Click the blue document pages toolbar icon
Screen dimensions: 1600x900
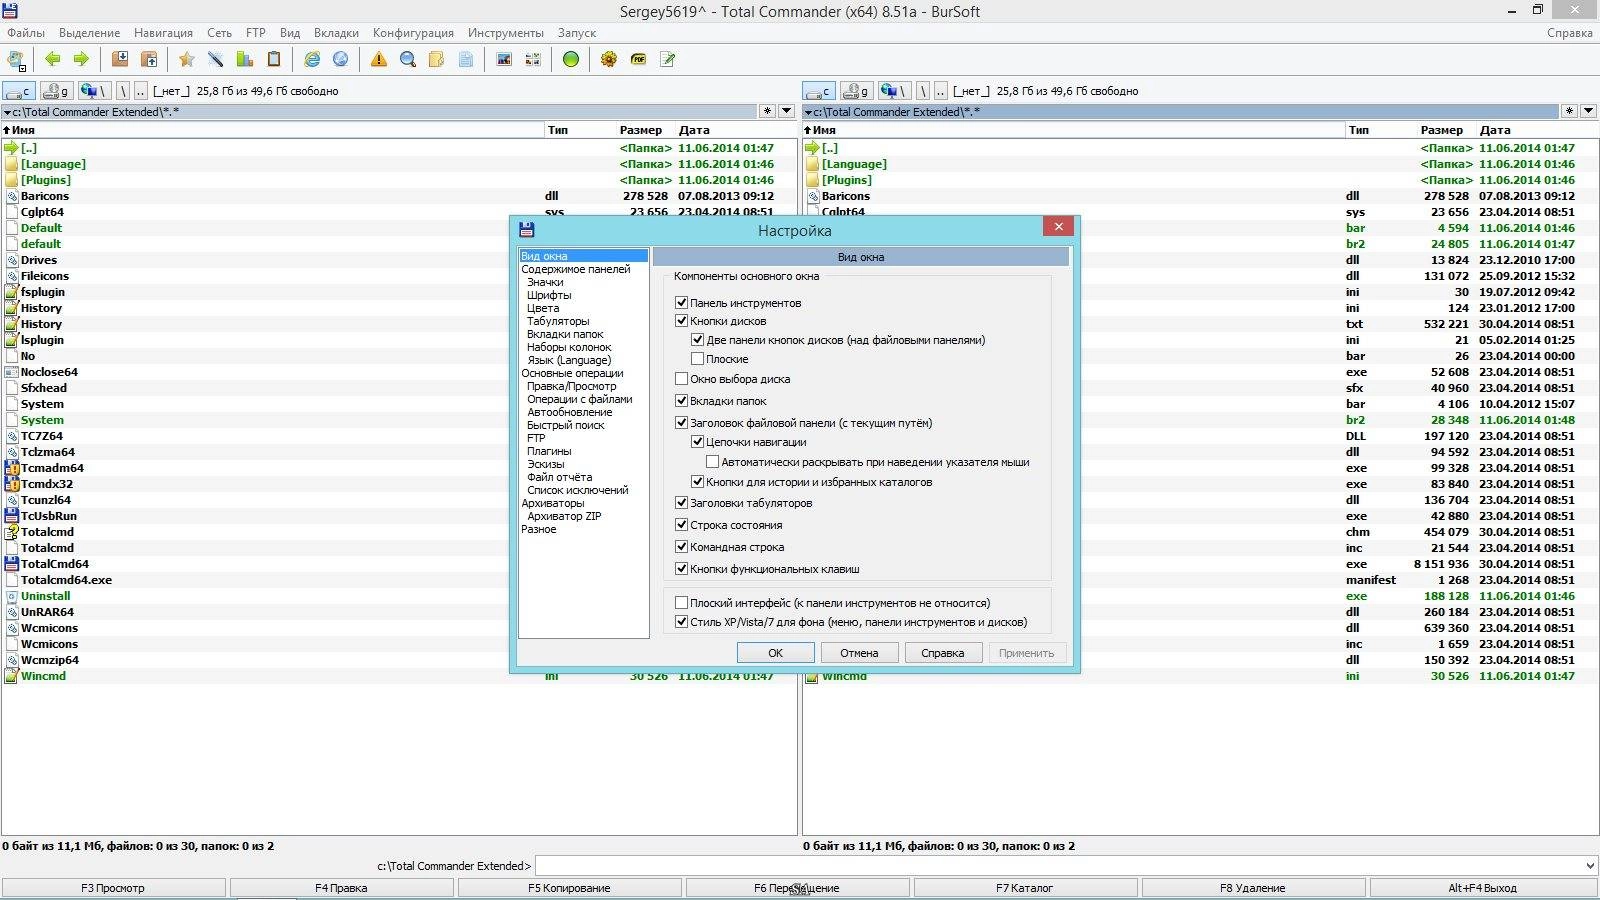pos(466,59)
